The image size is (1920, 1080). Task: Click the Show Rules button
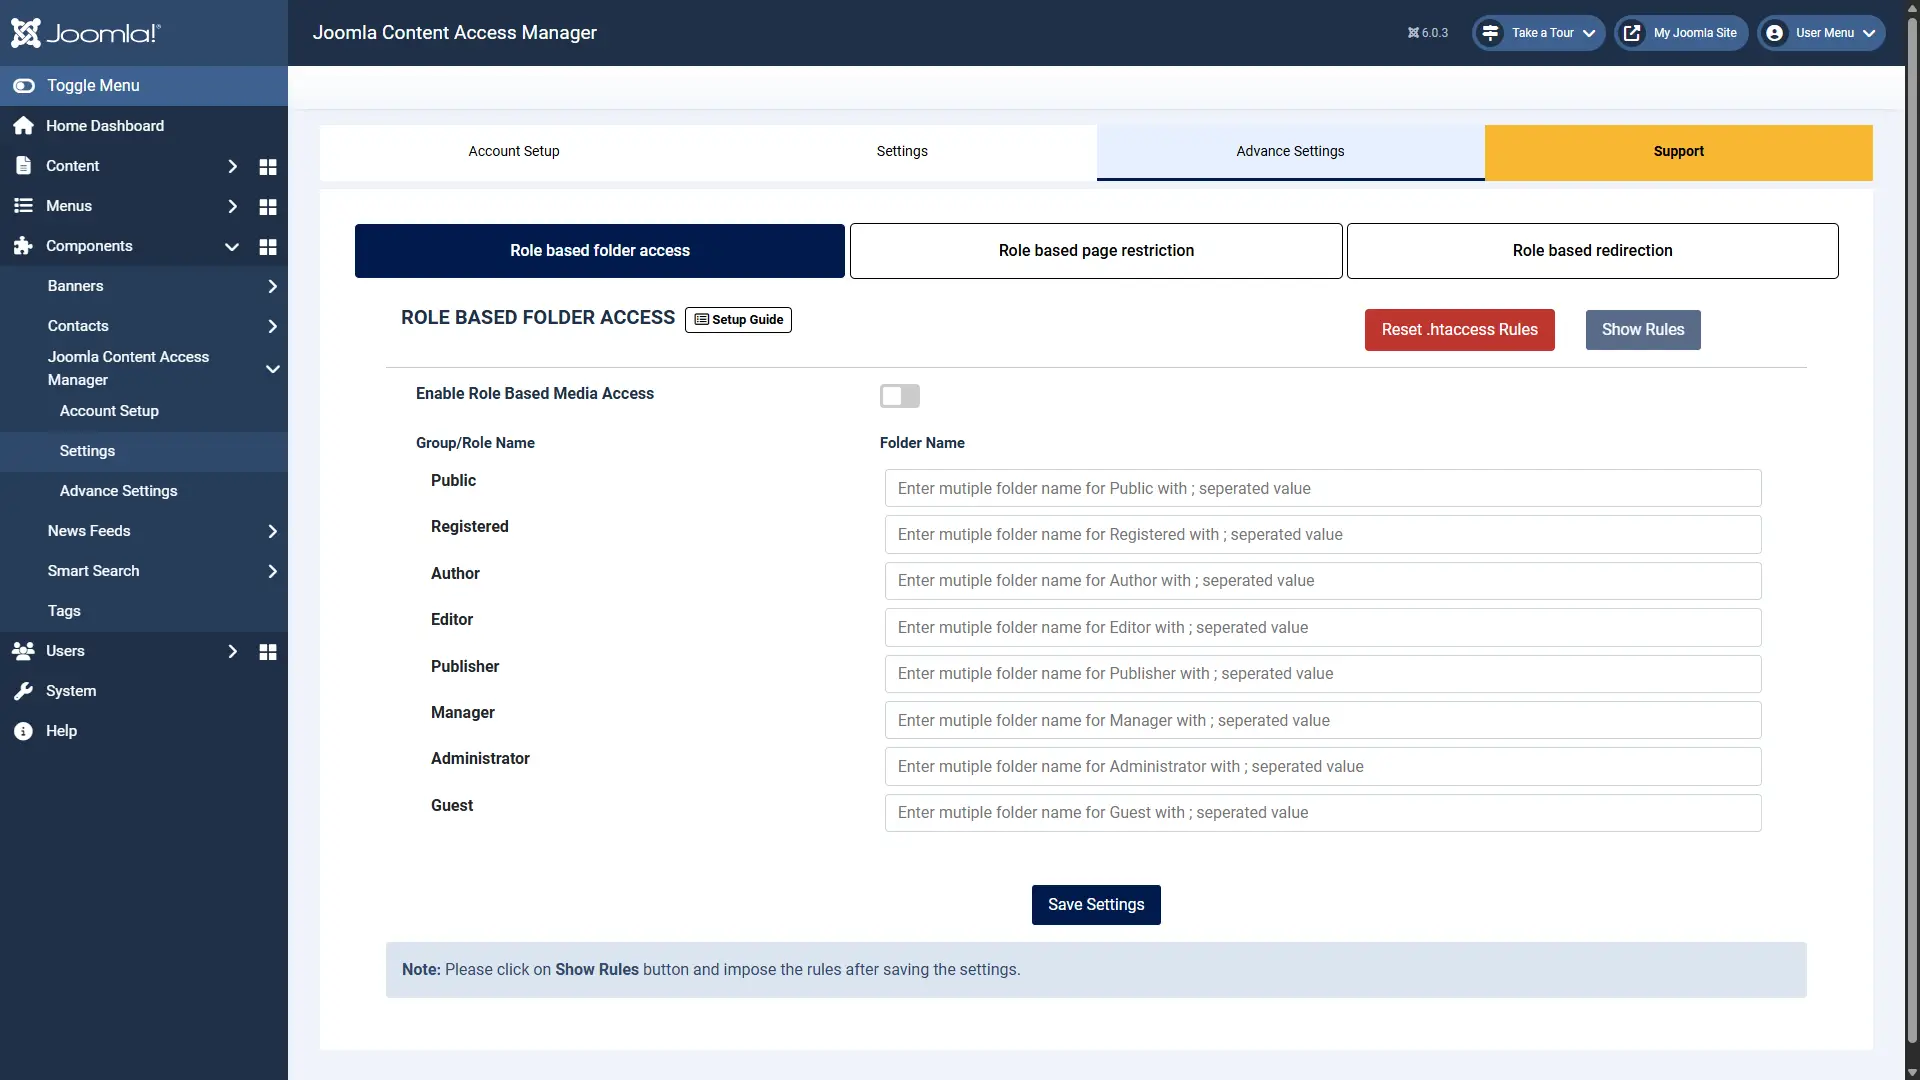(1643, 330)
